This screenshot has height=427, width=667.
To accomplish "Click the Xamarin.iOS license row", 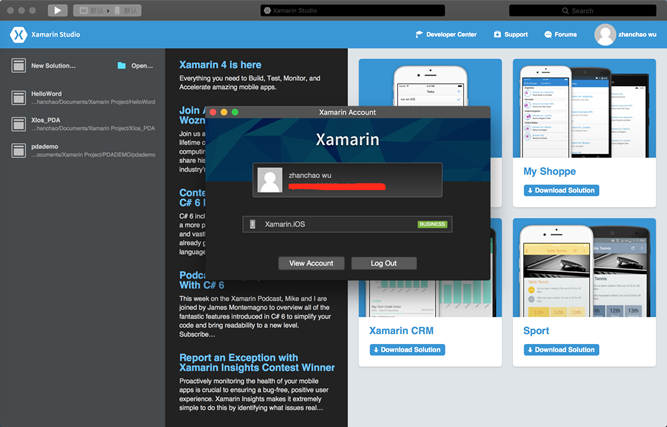I will point(347,224).
